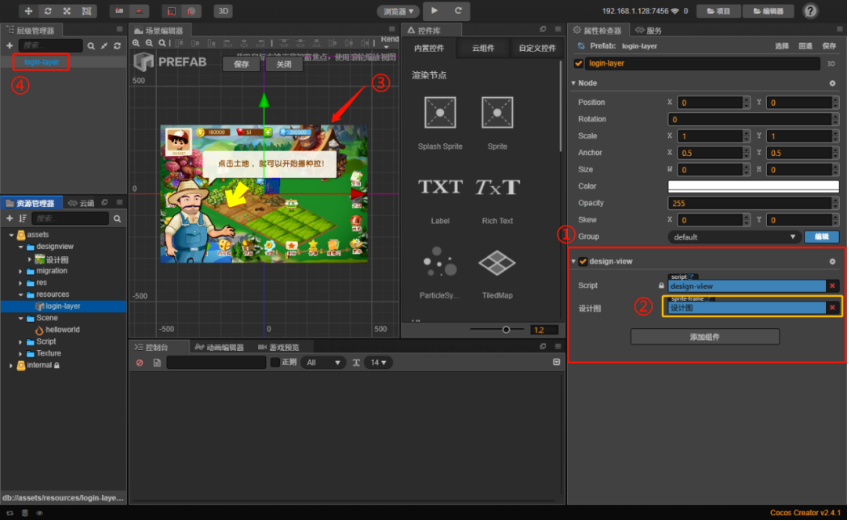Toggle the 3D view mode button
The height and width of the screenshot is (521, 849).
tap(223, 11)
